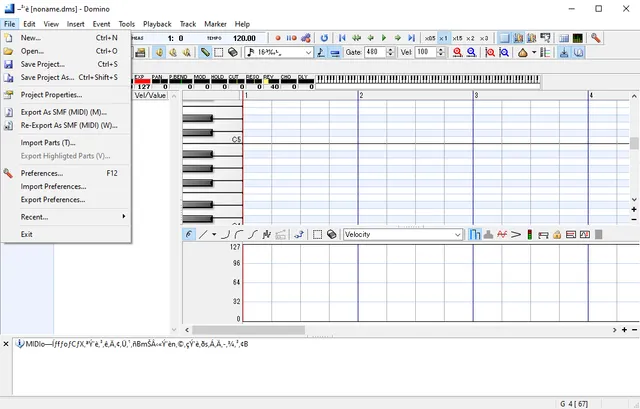Select Export As SMF (MIDI) menu entry
Image resolution: width=640 pixels, height=409 pixels.
pyautogui.click(x=64, y=112)
